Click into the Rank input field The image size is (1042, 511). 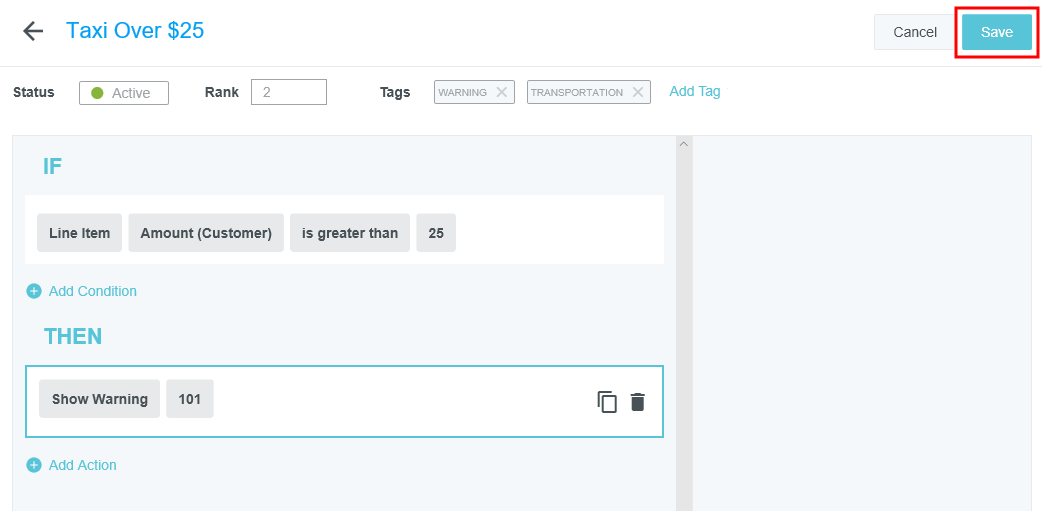pos(289,92)
